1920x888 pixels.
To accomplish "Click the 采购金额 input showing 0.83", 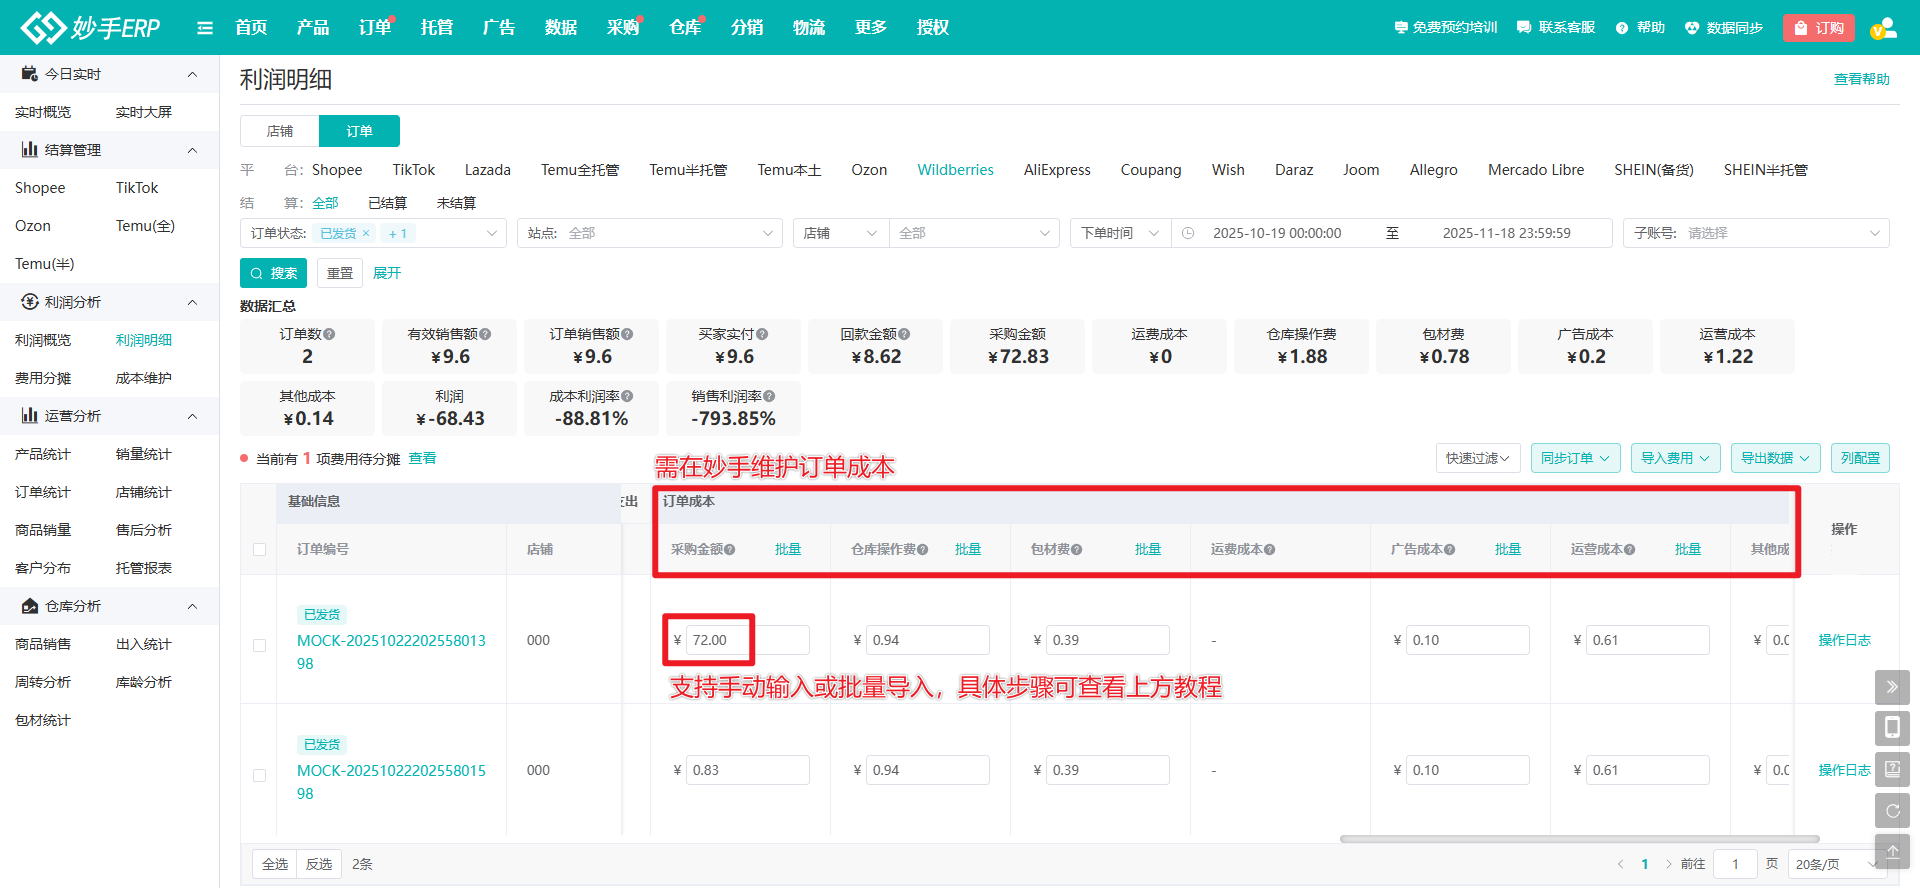I will (747, 770).
